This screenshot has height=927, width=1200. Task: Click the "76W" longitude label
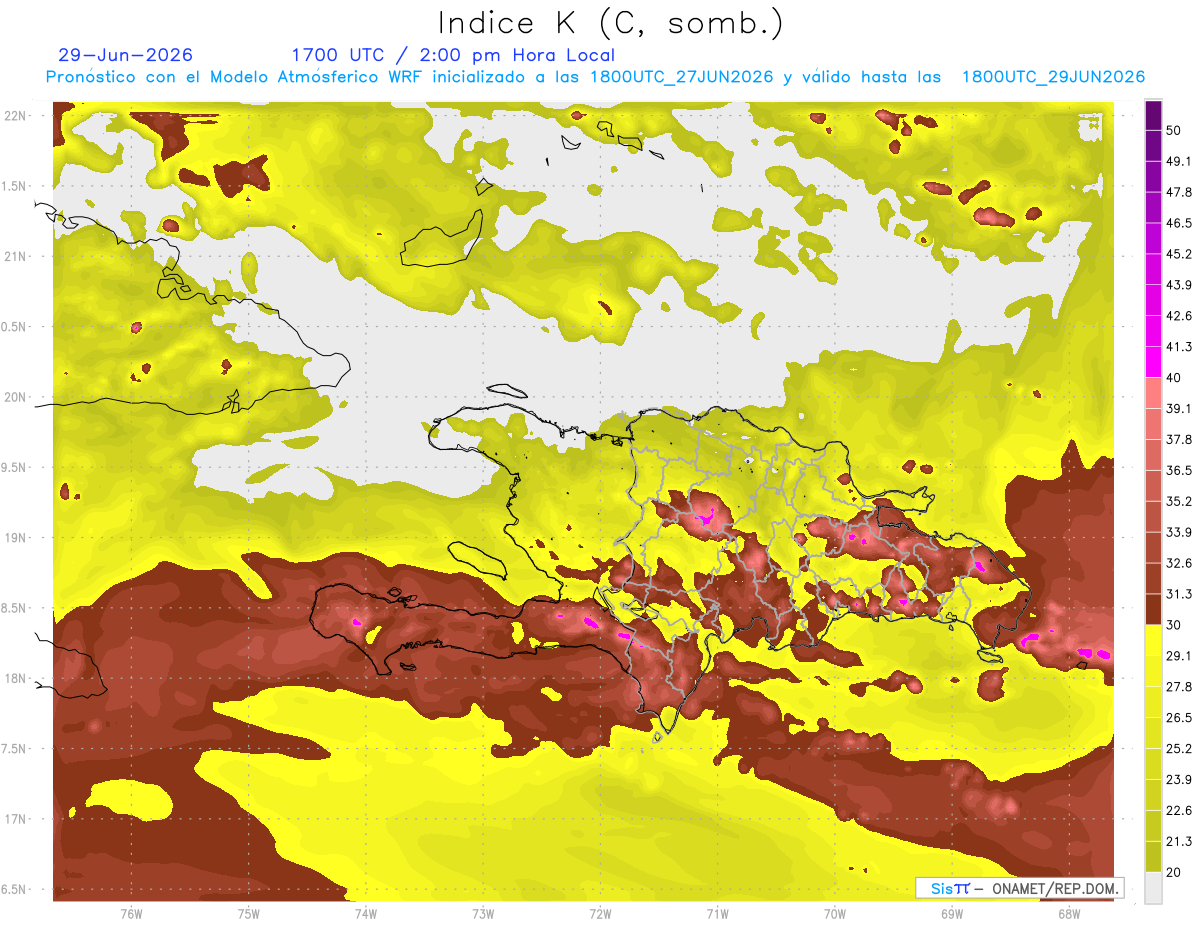131,914
